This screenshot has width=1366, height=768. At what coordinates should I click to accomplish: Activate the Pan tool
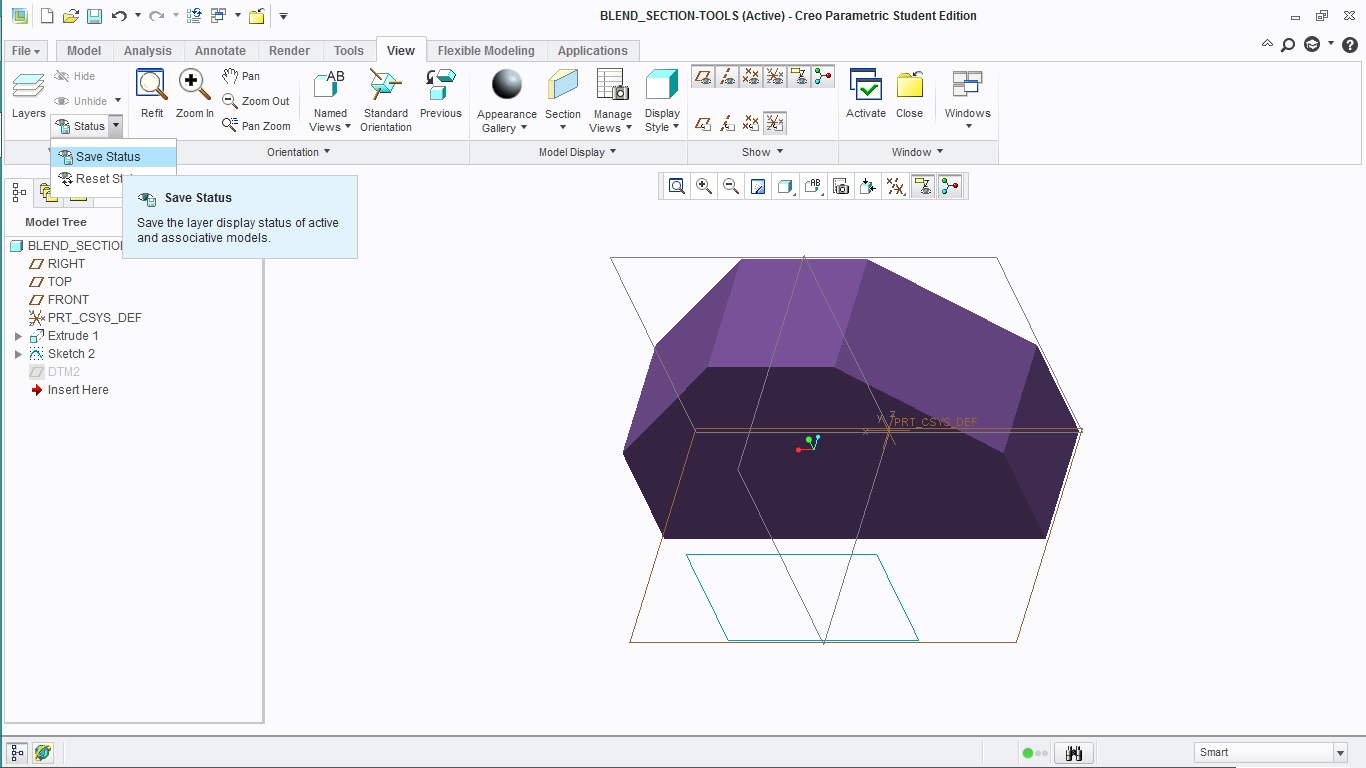(241, 76)
